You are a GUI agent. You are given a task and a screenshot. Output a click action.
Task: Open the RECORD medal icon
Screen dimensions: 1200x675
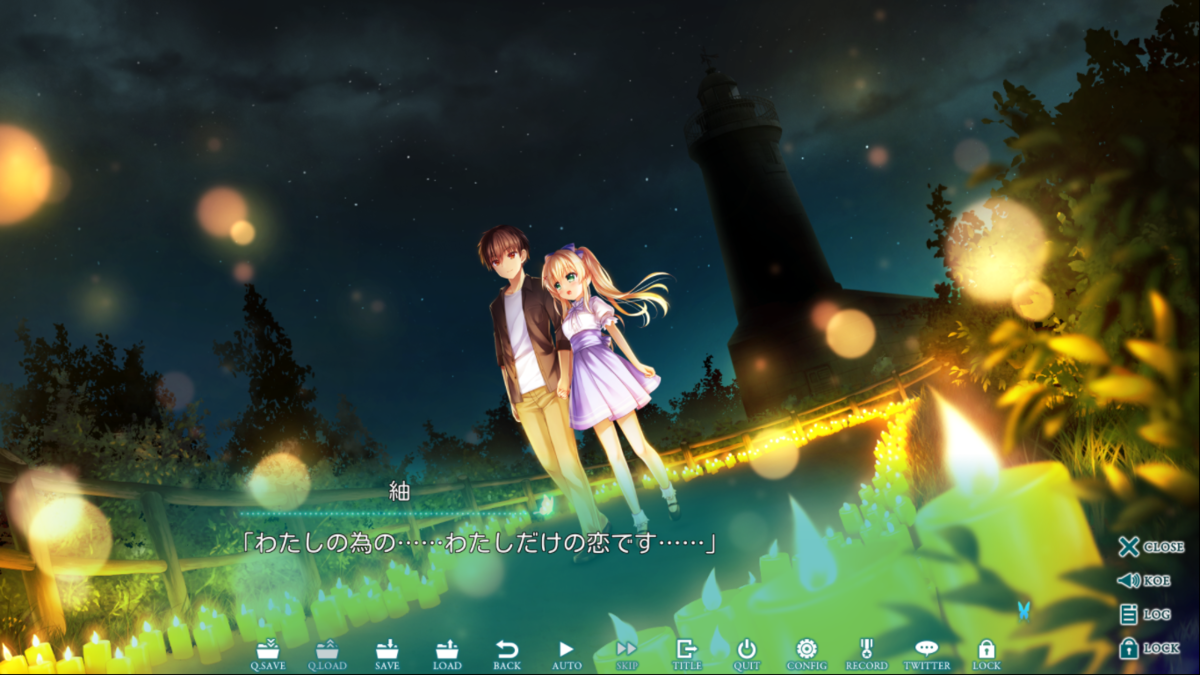click(x=866, y=655)
